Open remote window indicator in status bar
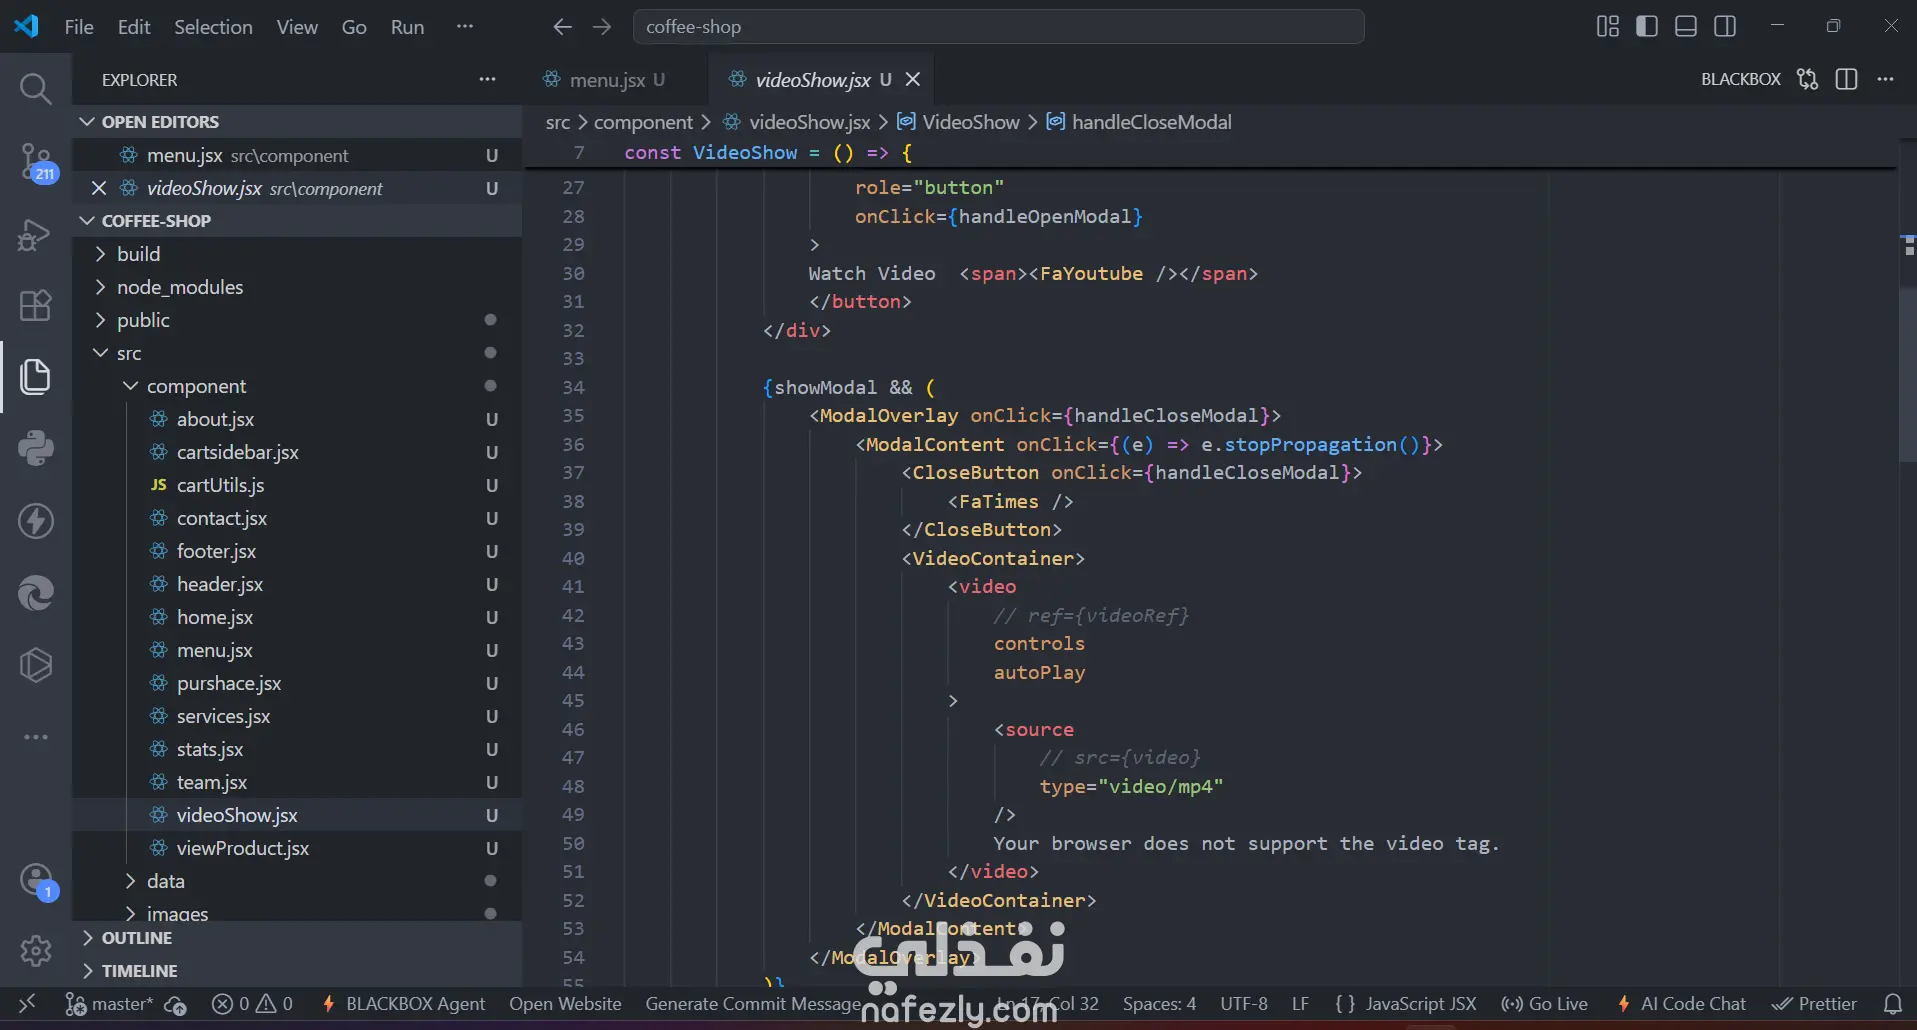The width and height of the screenshot is (1917, 1030). [x=27, y=1003]
